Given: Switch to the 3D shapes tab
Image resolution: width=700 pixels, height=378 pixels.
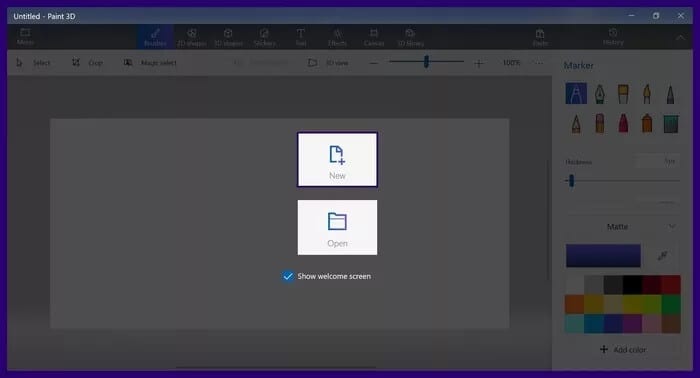Looking at the screenshot, I should (x=228, y=37).
